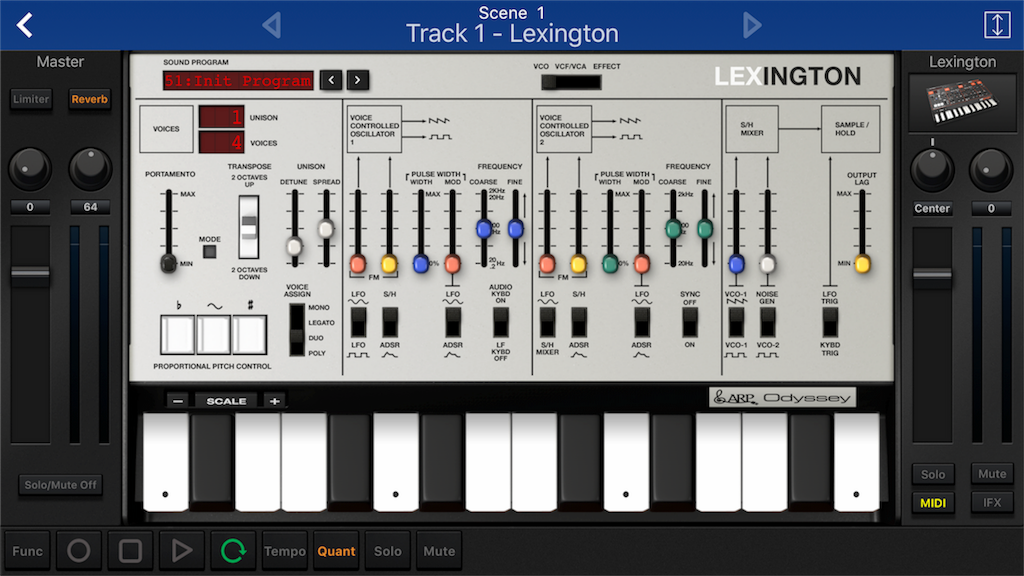Image resolution: width=1024 pixels, height=576 pixels.
Task: Adjust the Unison Spread slider
Action: coord(325,229)
